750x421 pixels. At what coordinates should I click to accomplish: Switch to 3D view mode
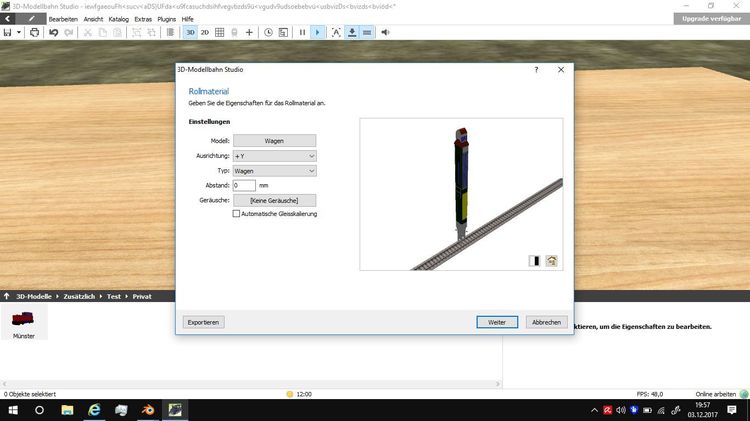[x=190, y=32]
